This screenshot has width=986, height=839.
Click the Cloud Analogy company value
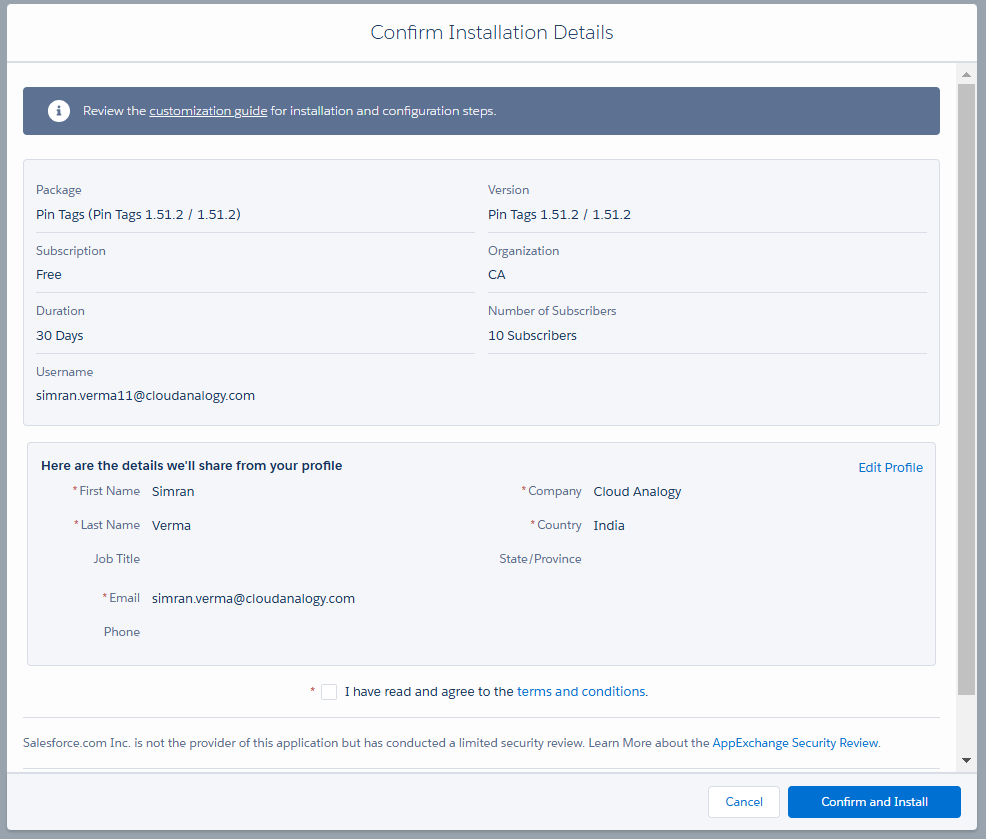[x=637, y=492]
